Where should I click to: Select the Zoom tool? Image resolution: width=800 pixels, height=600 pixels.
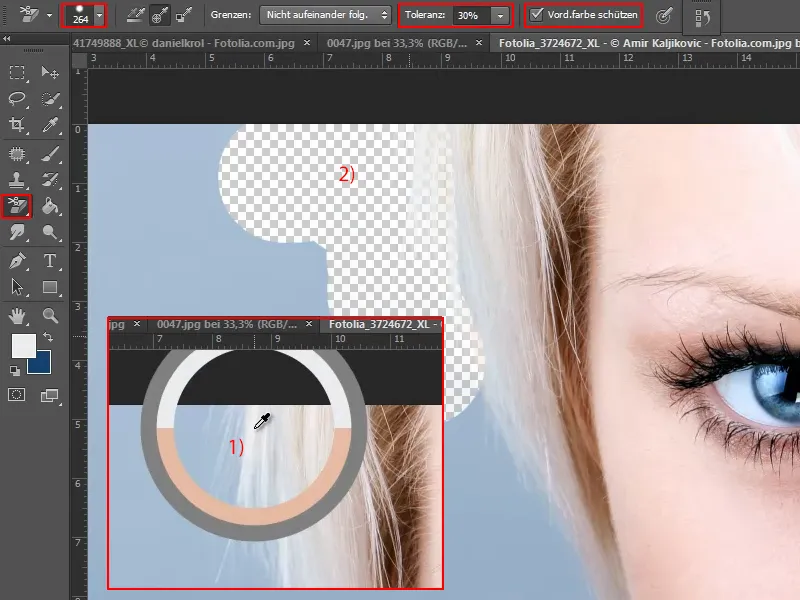click(50, 316)
